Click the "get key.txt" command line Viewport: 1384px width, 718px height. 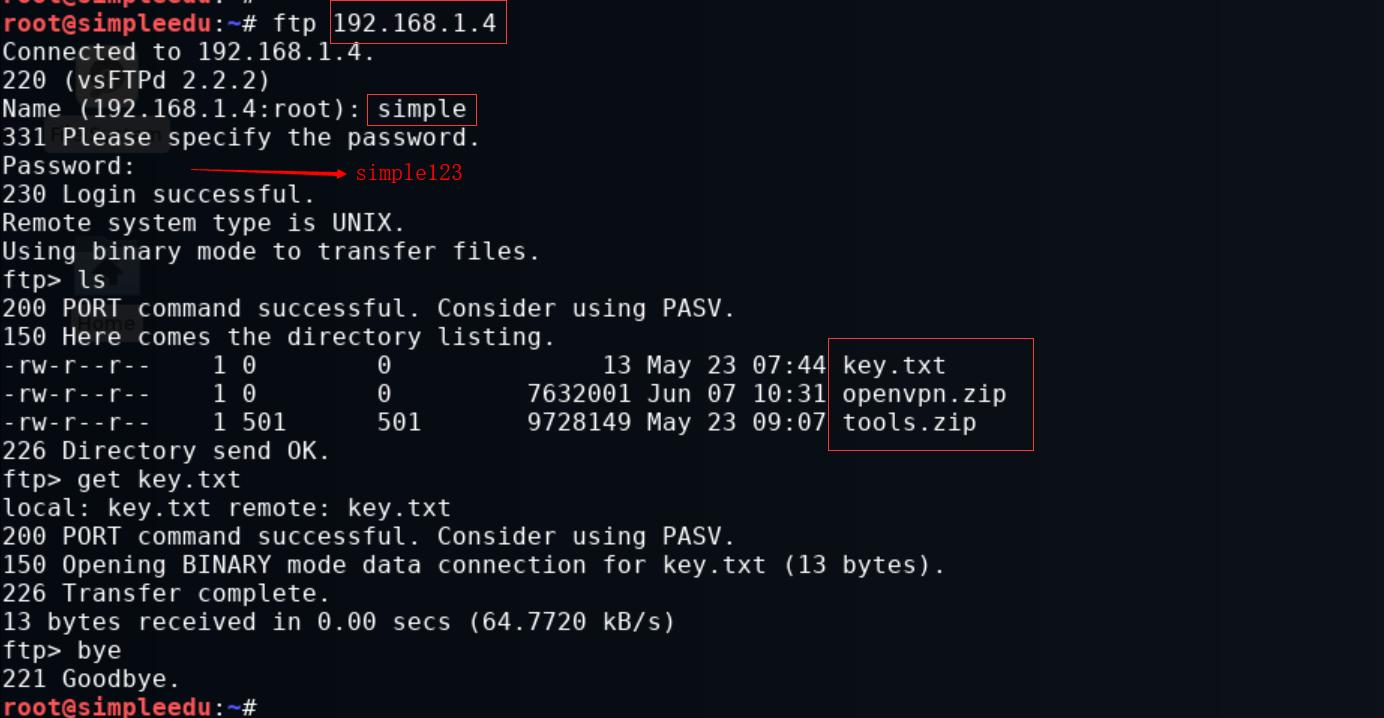(158, 479)
